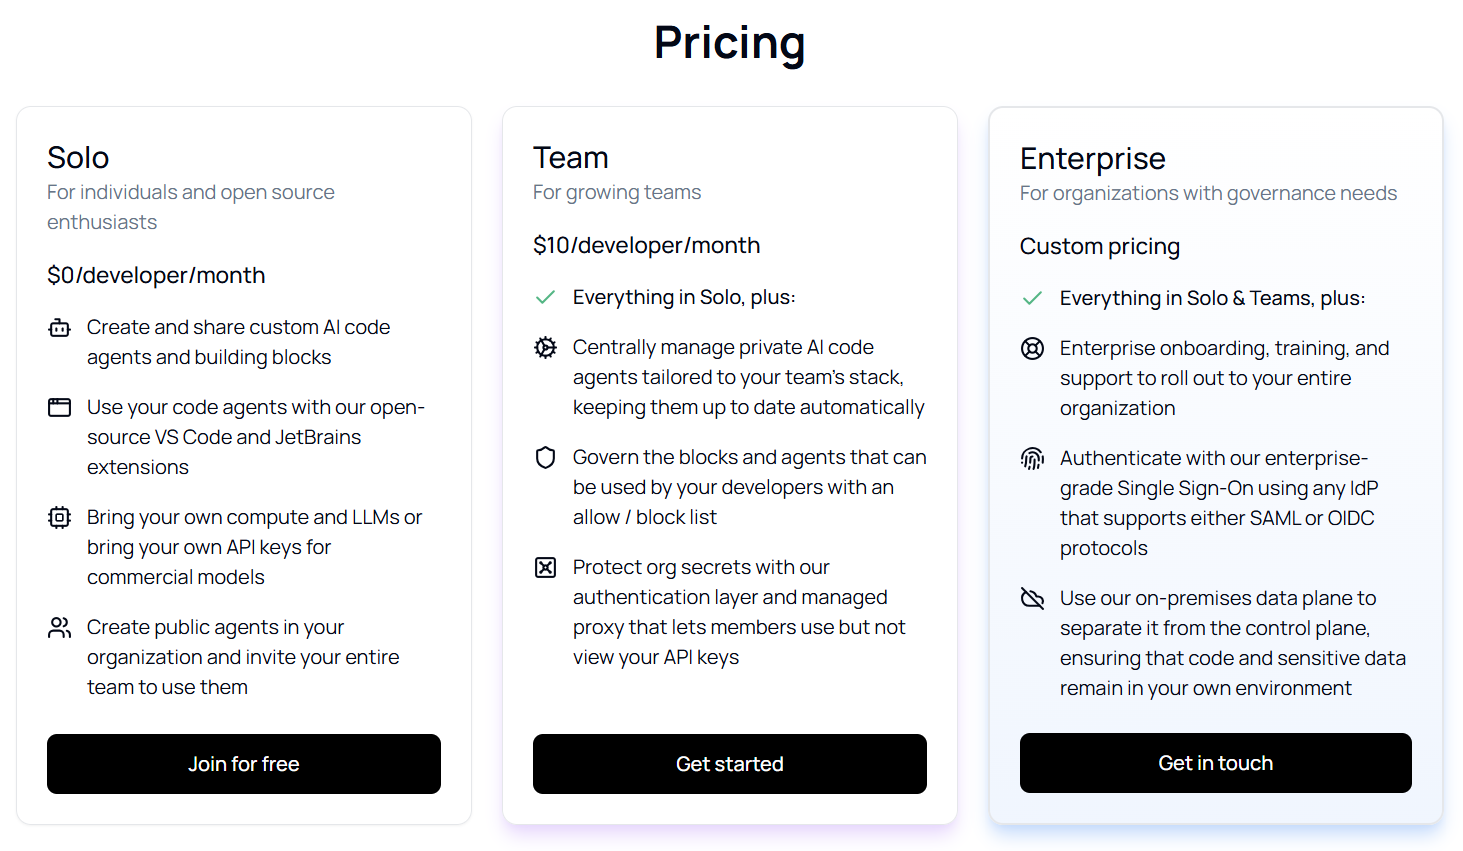Click the Custom pricing label
This screenshot has height=851, width=1463.
(x=1100, y=247)
